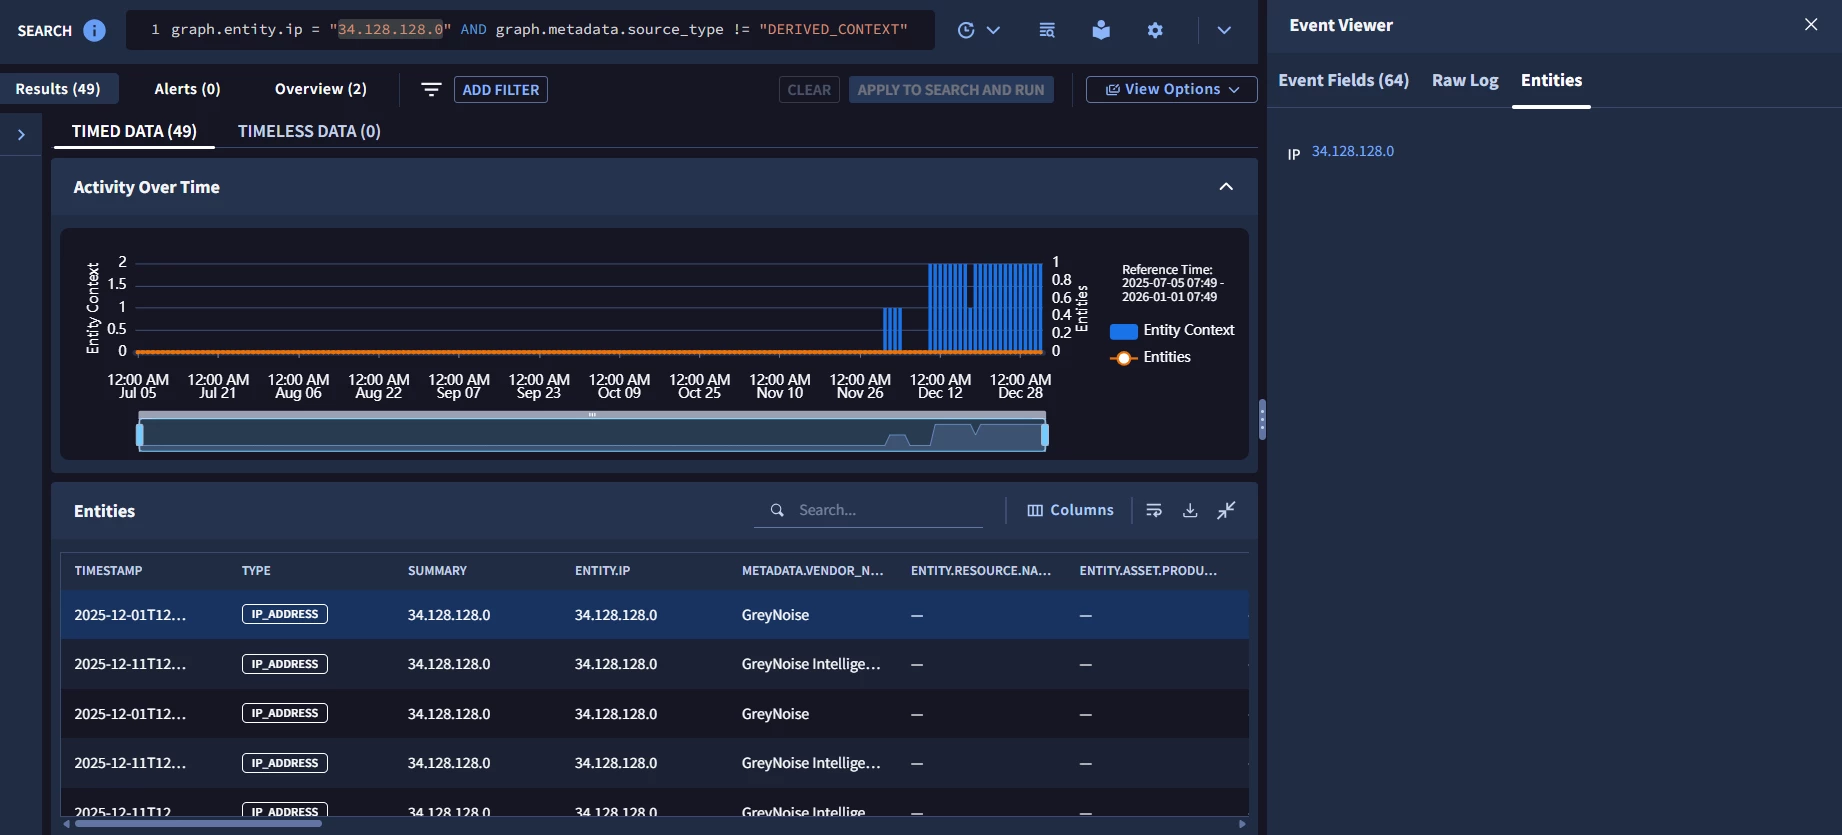Screen dimensions: 1842x835
Task: Click the ADD FILTER button
Action: pos(501,90)
